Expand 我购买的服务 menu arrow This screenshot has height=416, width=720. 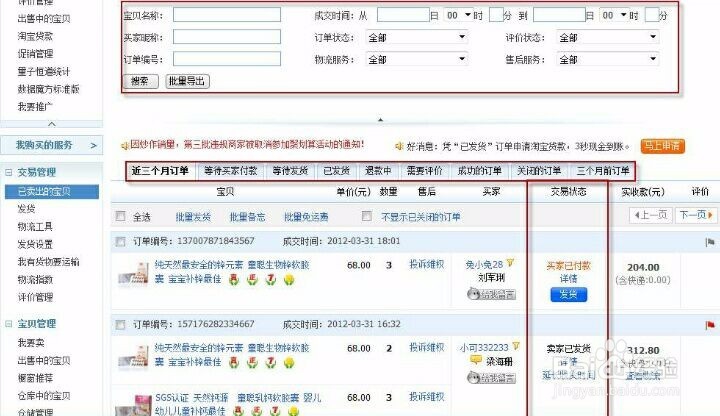(94, 146)
